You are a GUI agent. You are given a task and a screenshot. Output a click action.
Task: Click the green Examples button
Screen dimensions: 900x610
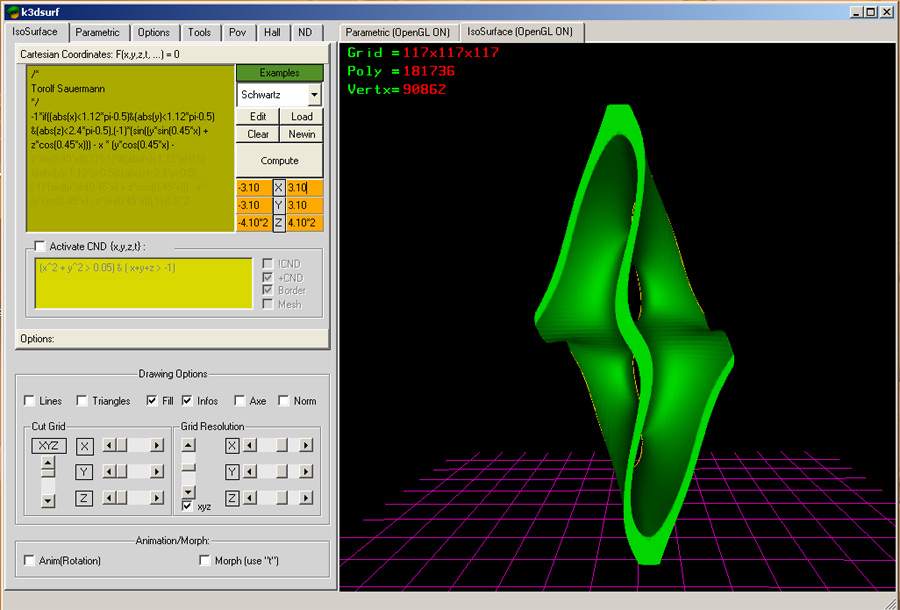coord(280,73)
